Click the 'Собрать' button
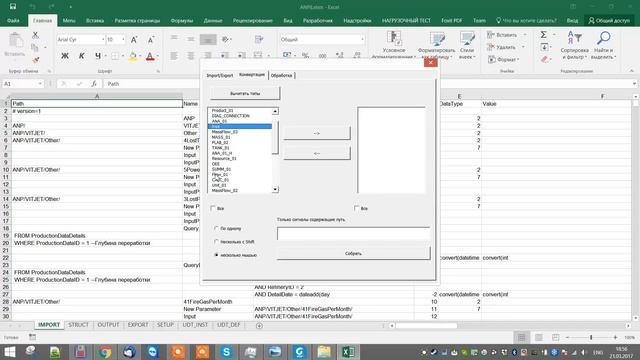 point(353,253)
